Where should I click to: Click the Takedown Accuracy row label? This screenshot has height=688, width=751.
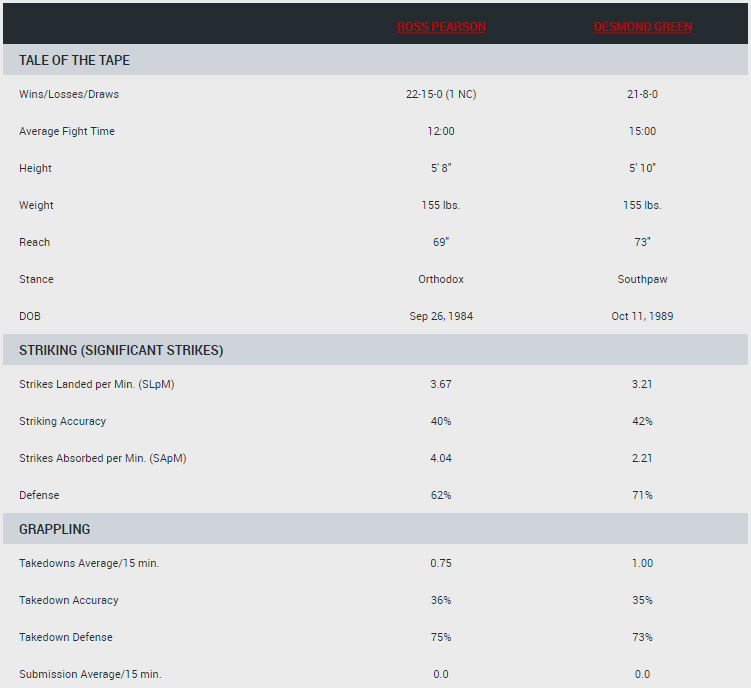[x=69, y=600]
